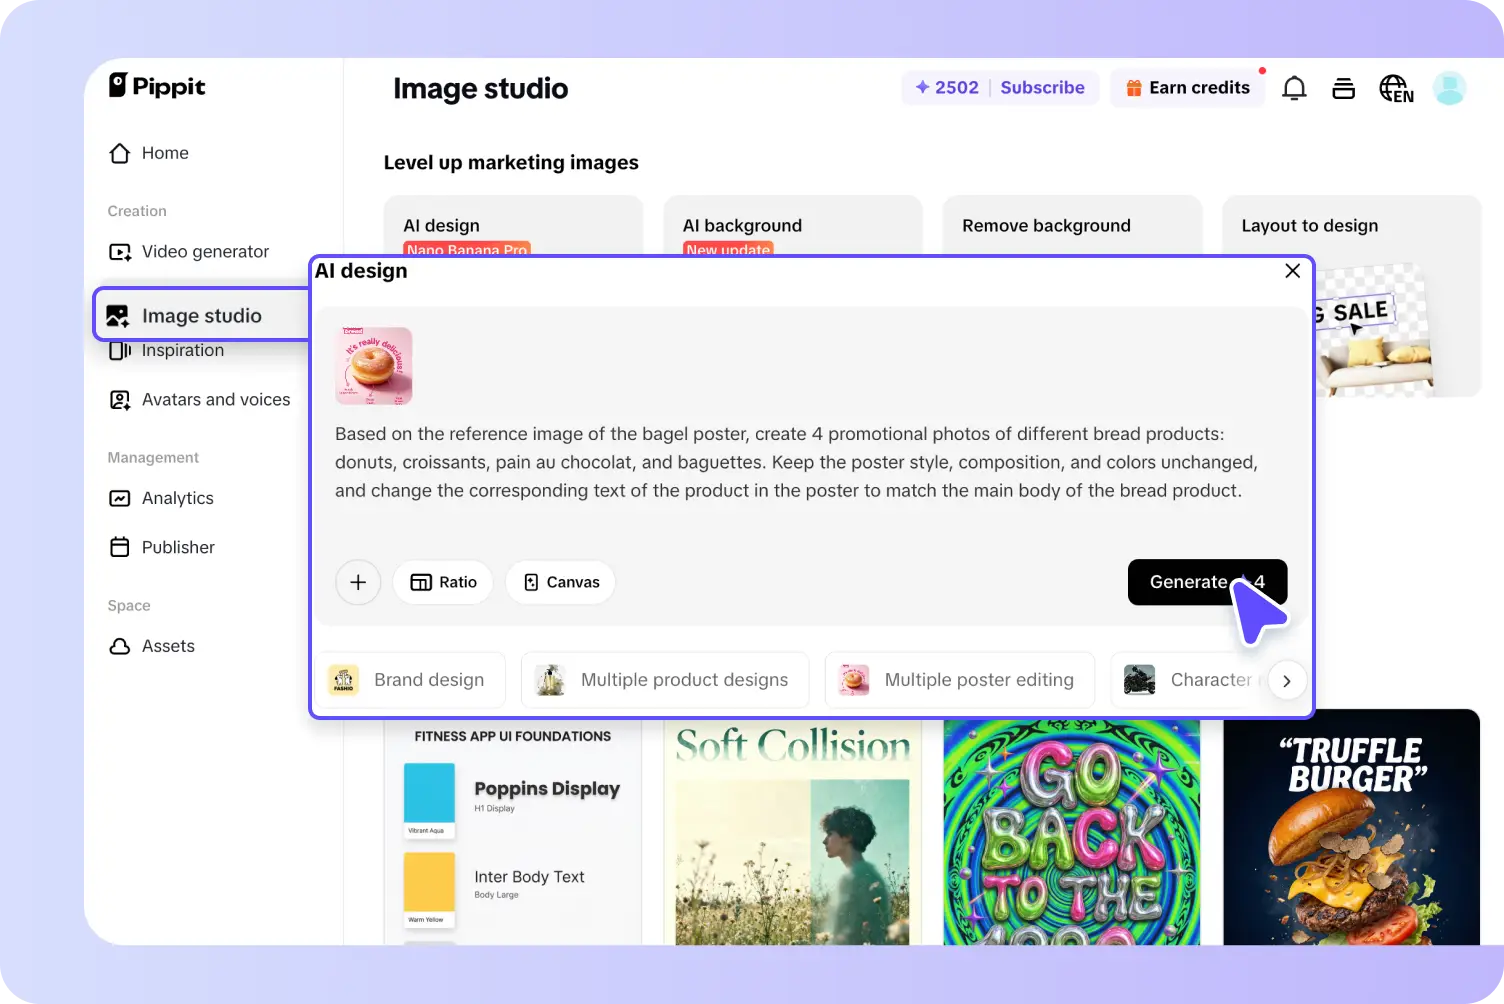Viewport: 1504px width, 1004px height.
Task: Click the notification bell icon
Action: tap(1294, 87)
